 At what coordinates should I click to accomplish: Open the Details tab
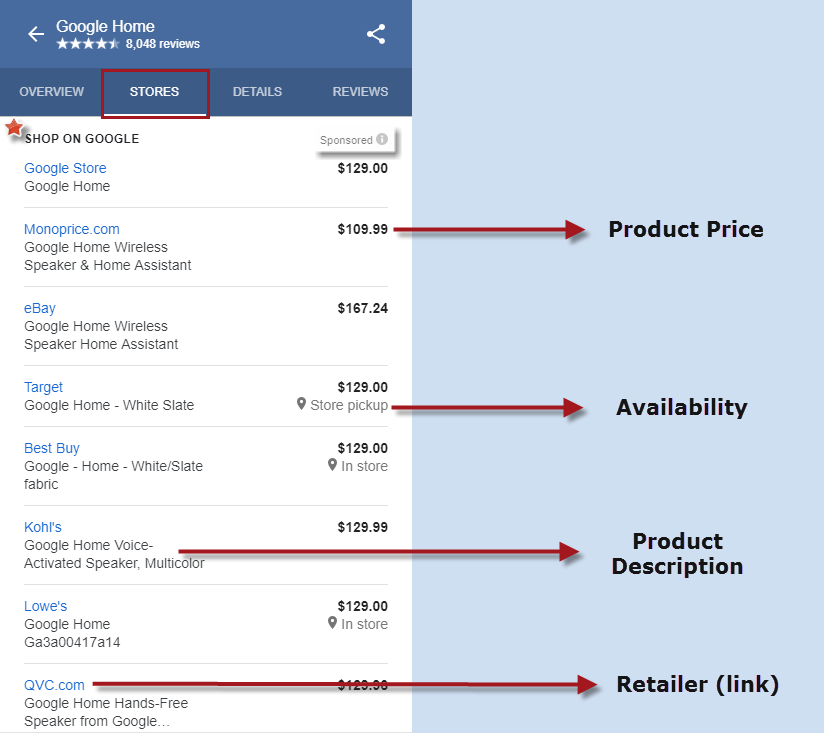pos(257,92)
